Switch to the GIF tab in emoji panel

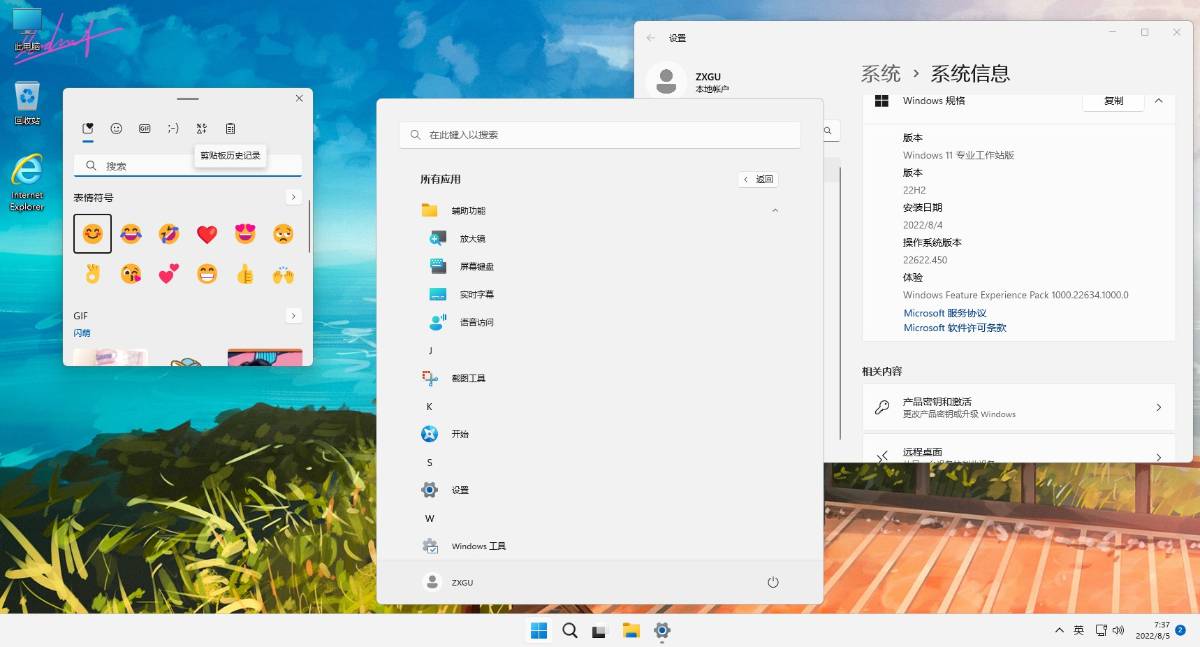tap(144, 128)
